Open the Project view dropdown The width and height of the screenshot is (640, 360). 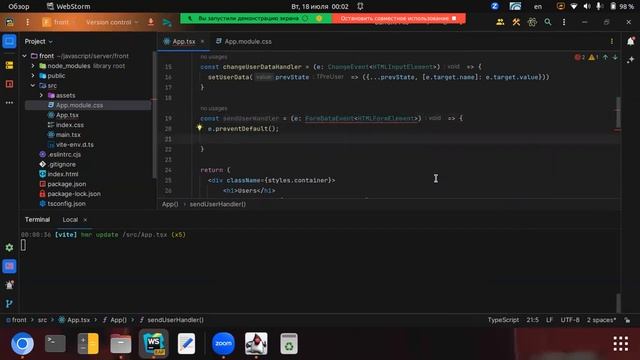[38, 41]
